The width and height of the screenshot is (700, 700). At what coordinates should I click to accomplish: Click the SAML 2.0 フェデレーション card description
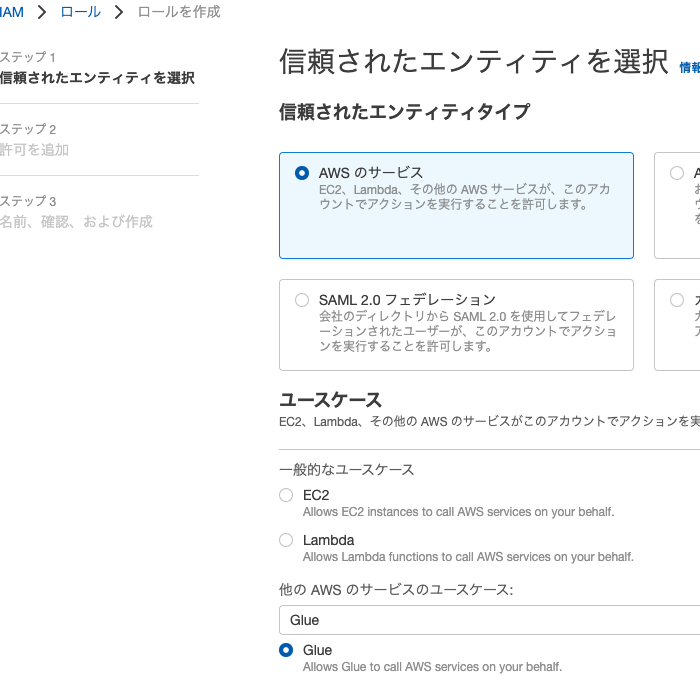tap(467, 331)
